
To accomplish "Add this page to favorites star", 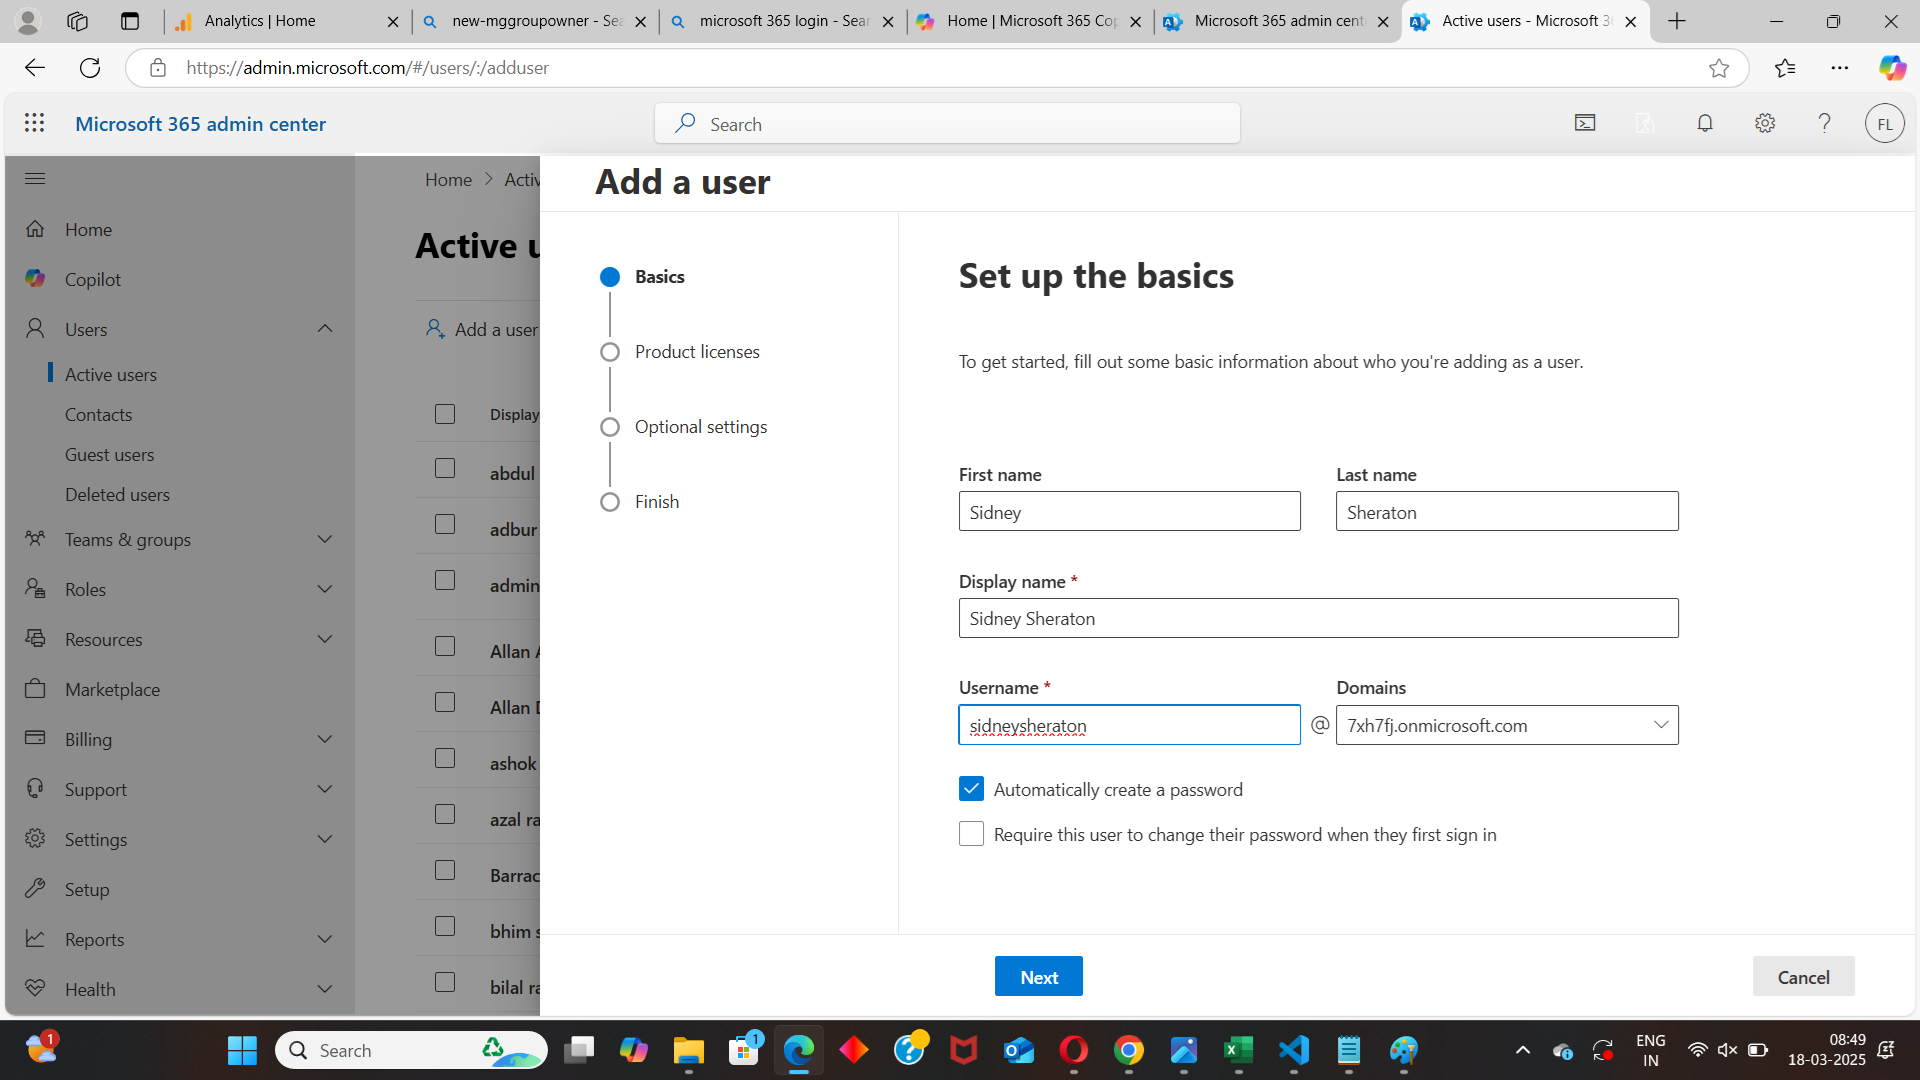I will (x=1718, y=68).
